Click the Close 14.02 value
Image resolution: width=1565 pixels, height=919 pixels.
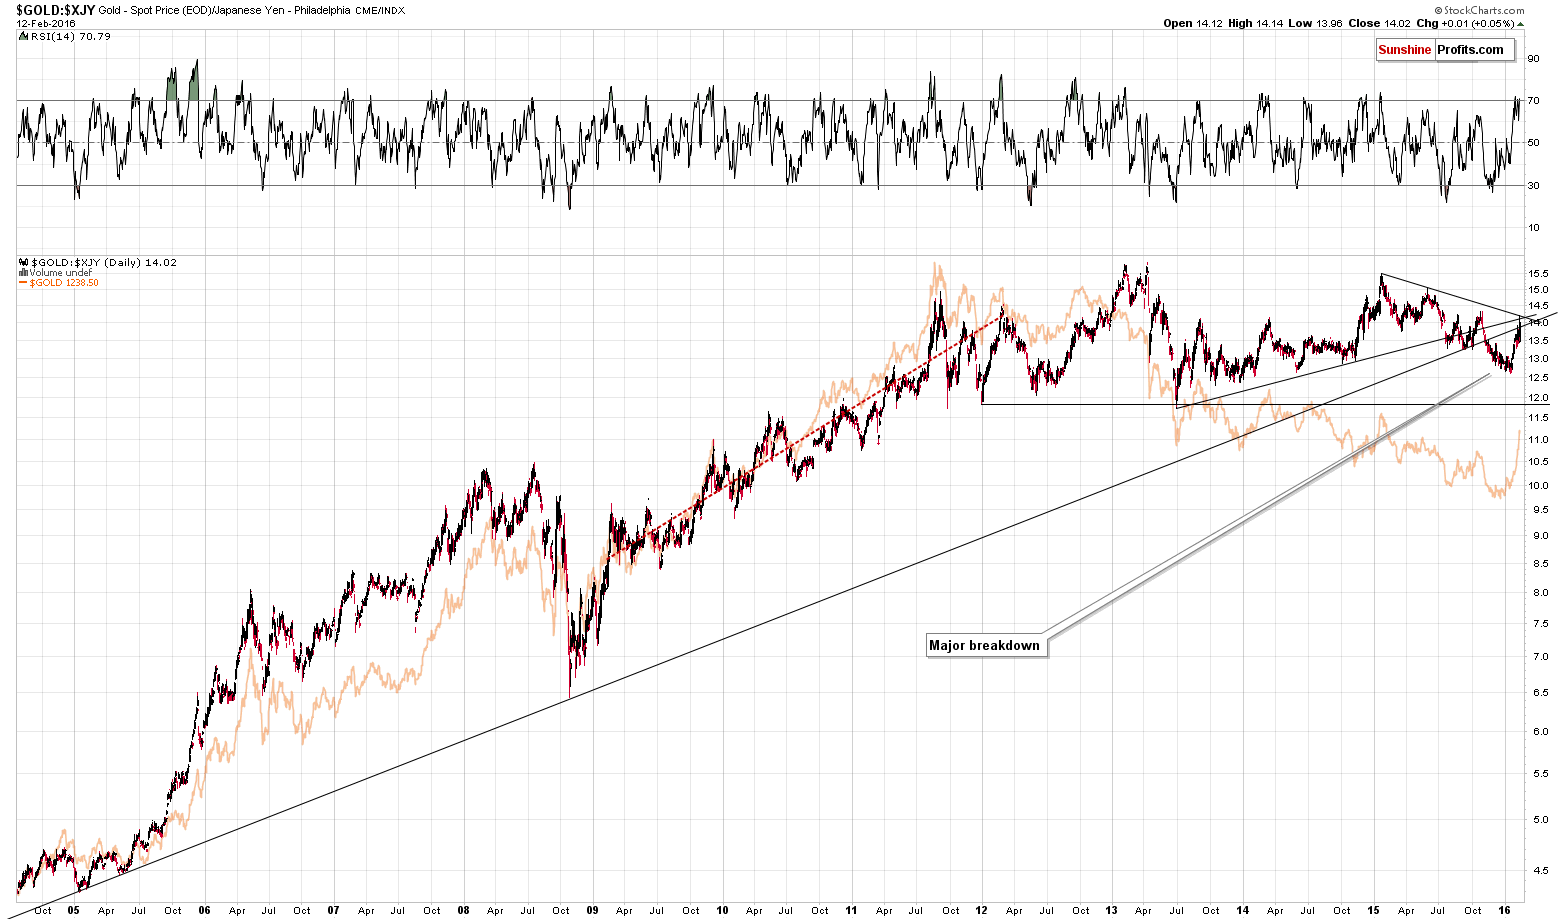pyautogui.click(x=1378, y=24)
